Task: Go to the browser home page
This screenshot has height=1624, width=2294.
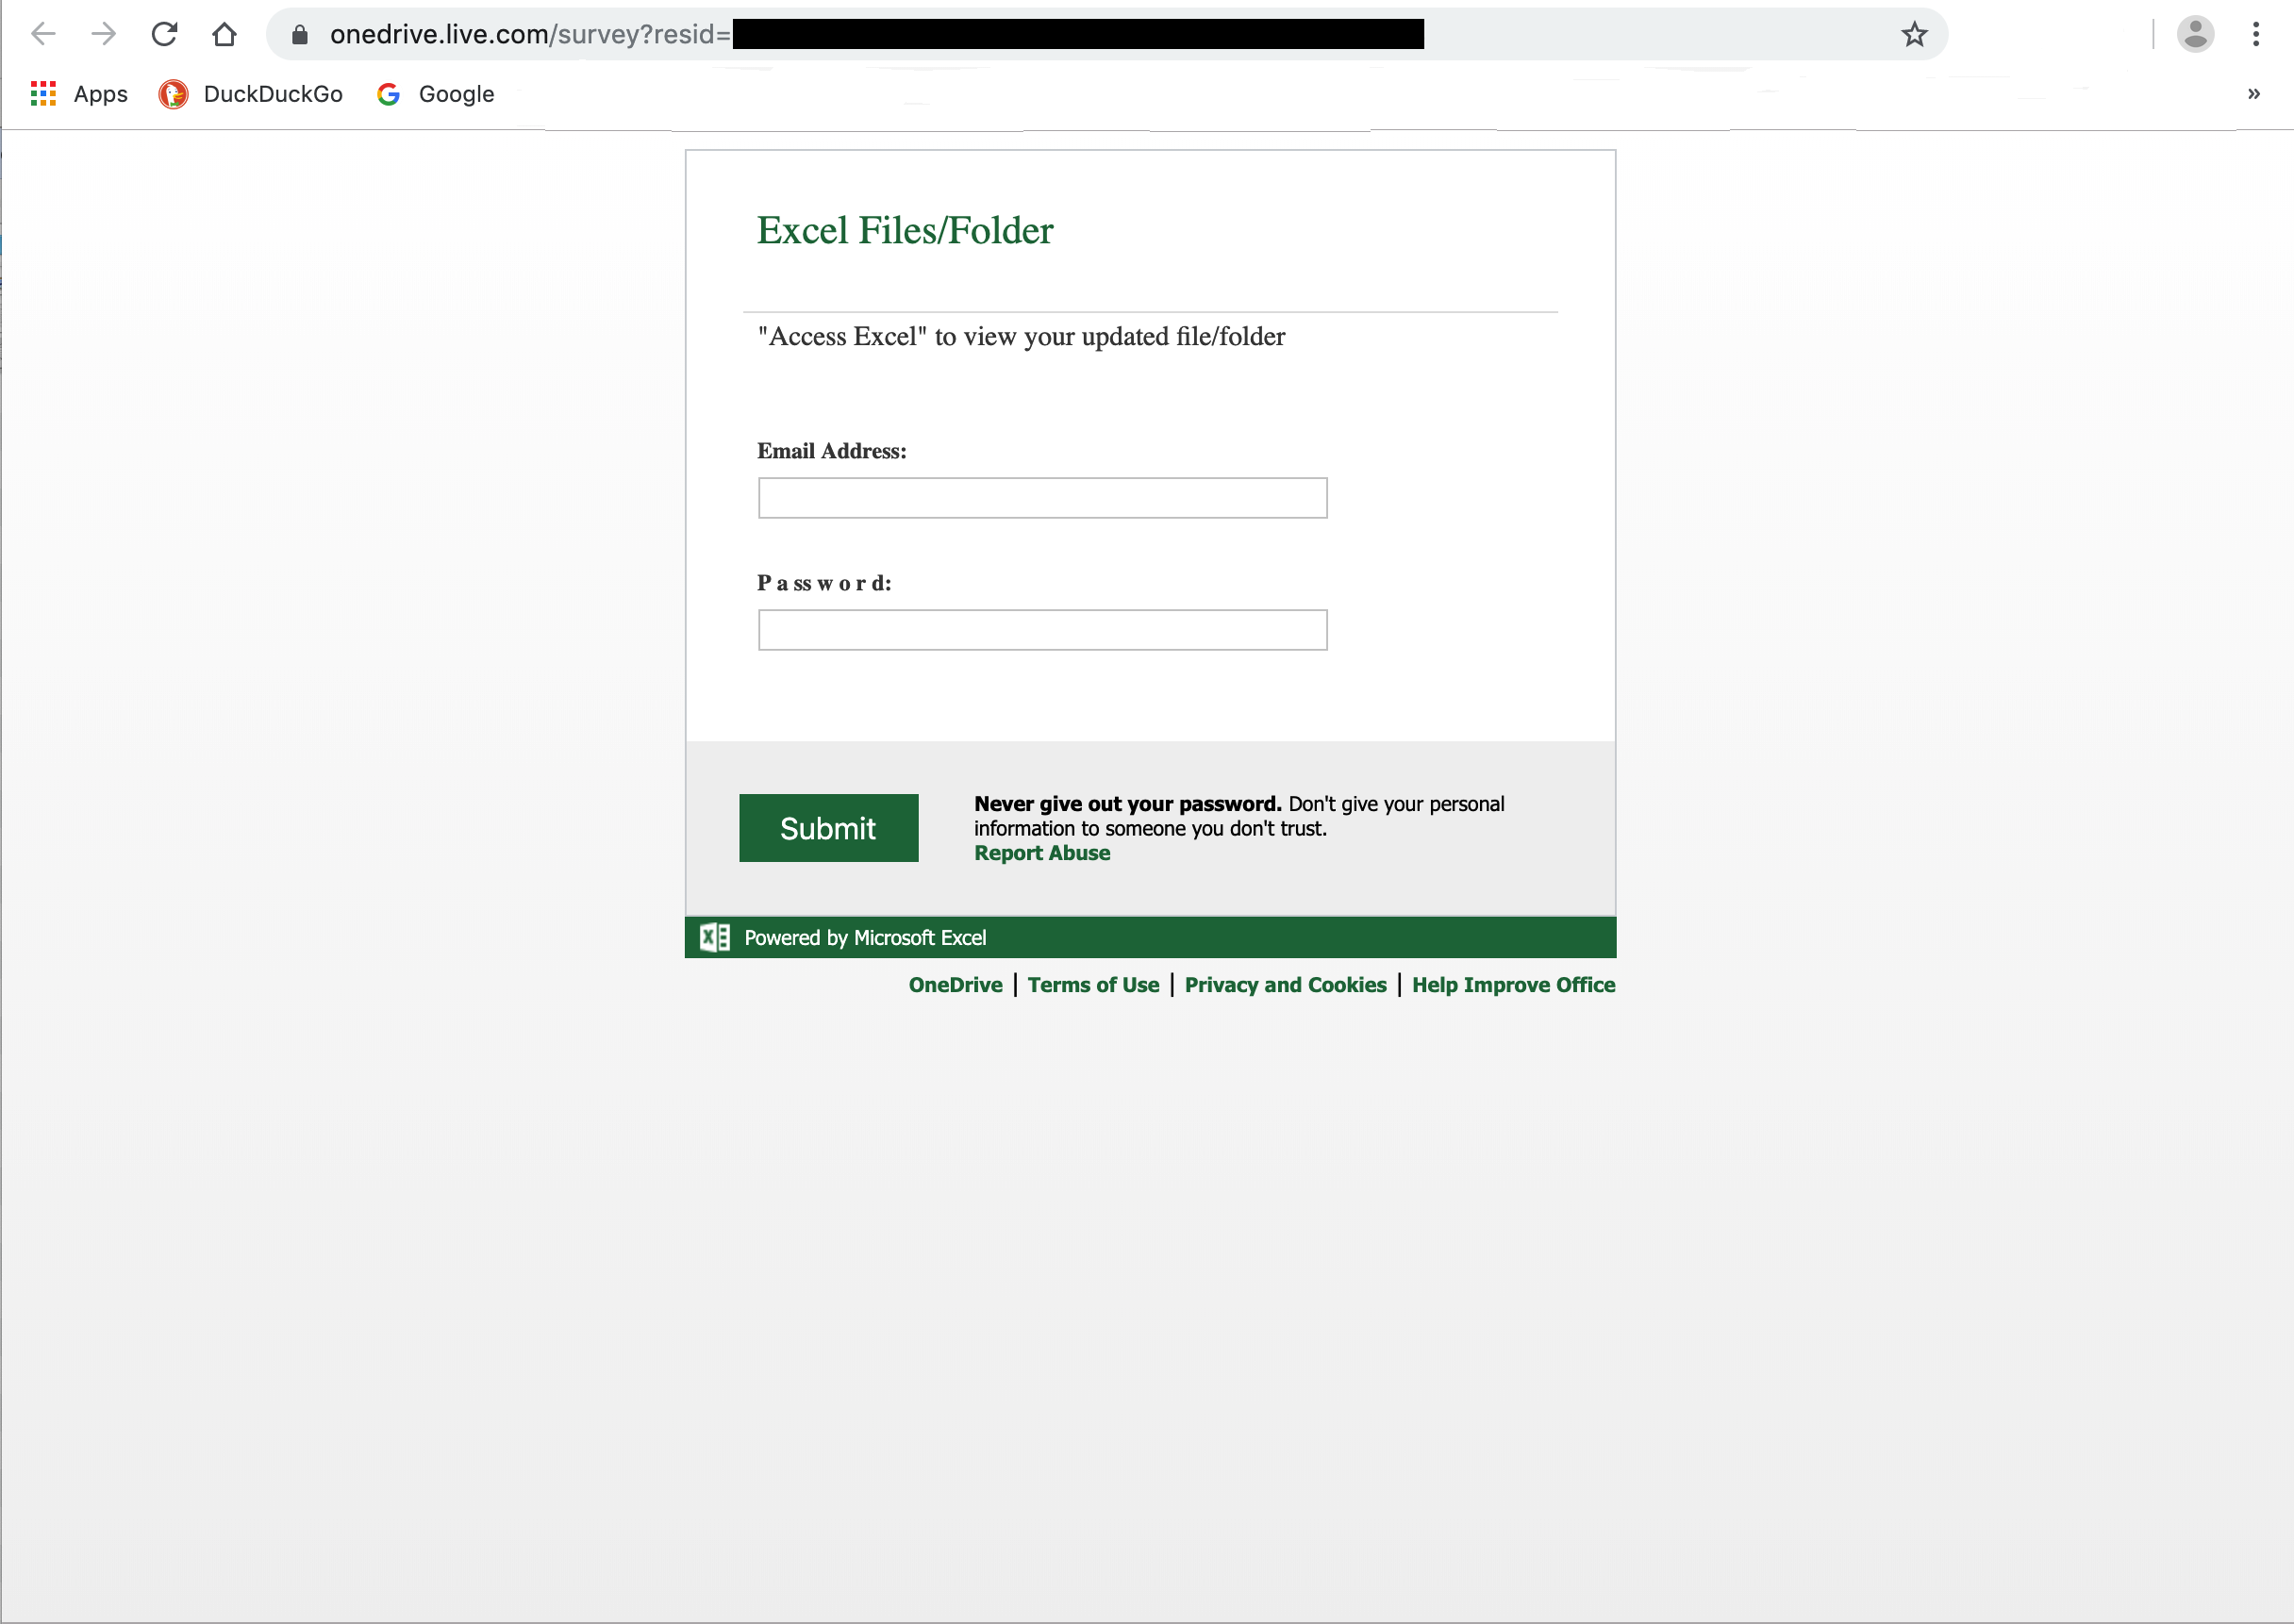Action: [x=224, y=34]
